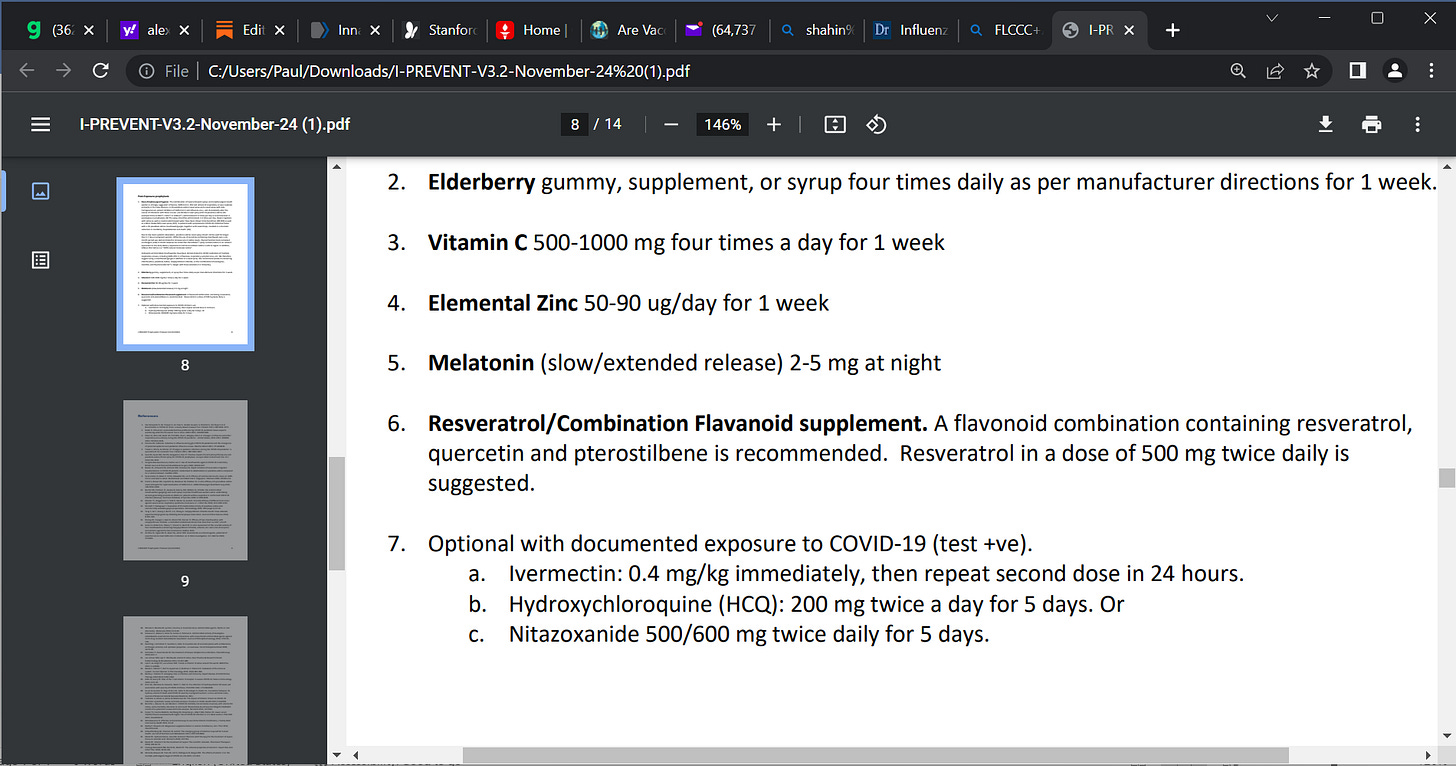The width and height of the screenshot is (1456, 766).
Task: Download the PDF with the download icon
Action: point(1325,124)
